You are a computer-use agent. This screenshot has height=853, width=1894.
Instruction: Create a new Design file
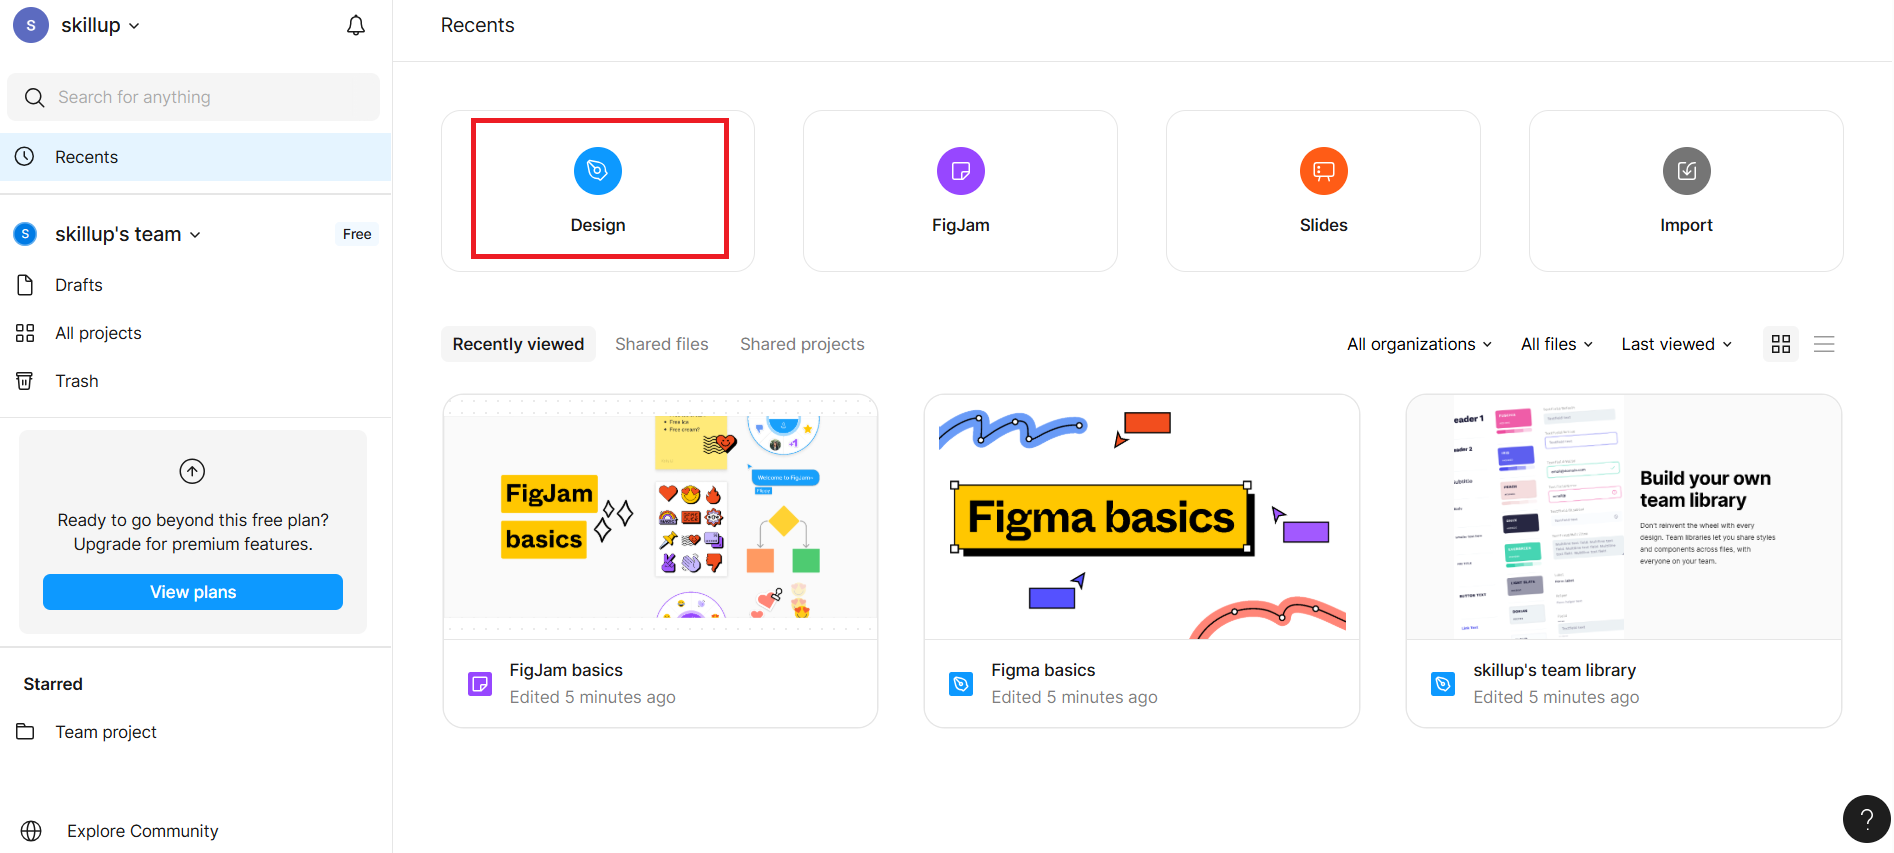click(598, 190)
